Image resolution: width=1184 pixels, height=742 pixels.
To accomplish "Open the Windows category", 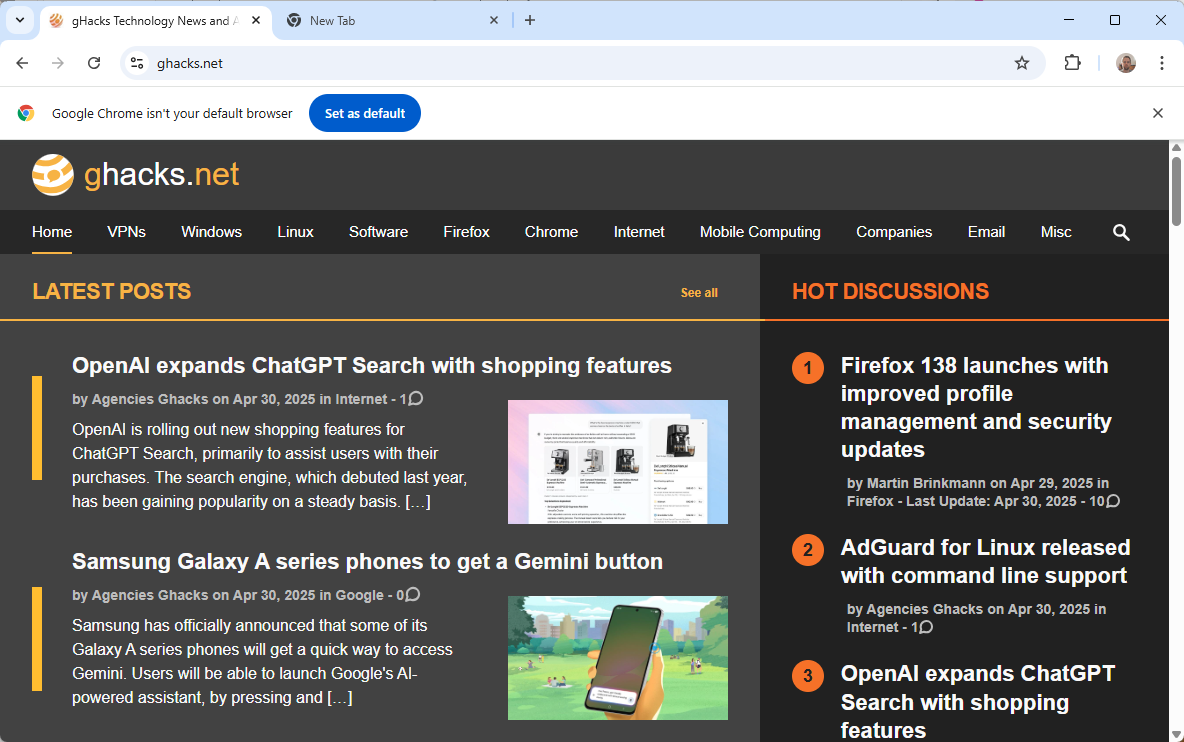I will (211, 232).
